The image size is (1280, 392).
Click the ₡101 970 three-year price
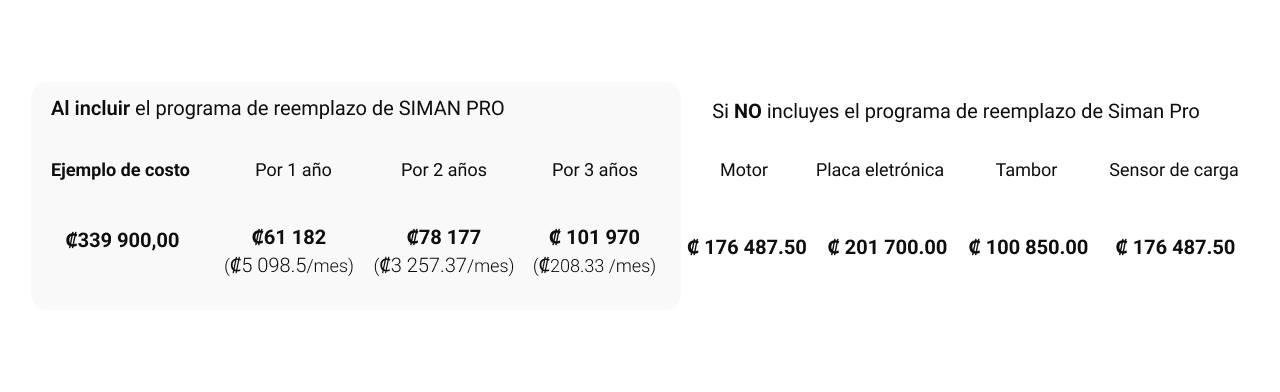[595, 238]
